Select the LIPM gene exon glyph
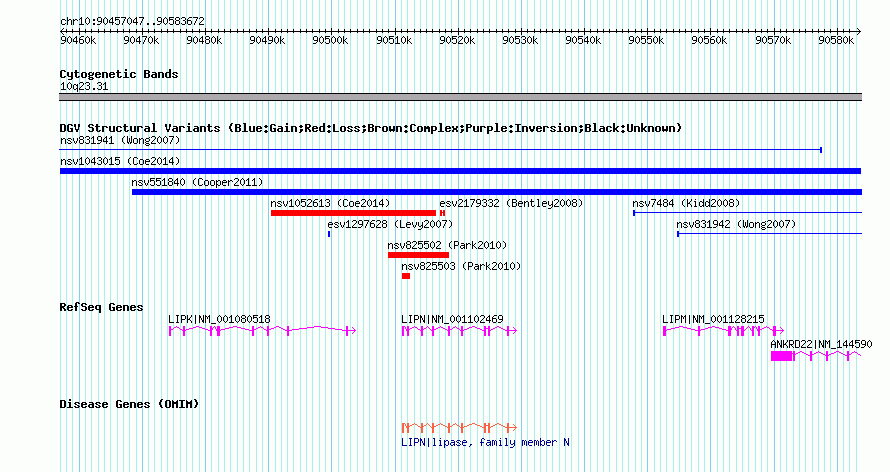The height and width of the screenshot is (472, 890). (x=724, y=331)
